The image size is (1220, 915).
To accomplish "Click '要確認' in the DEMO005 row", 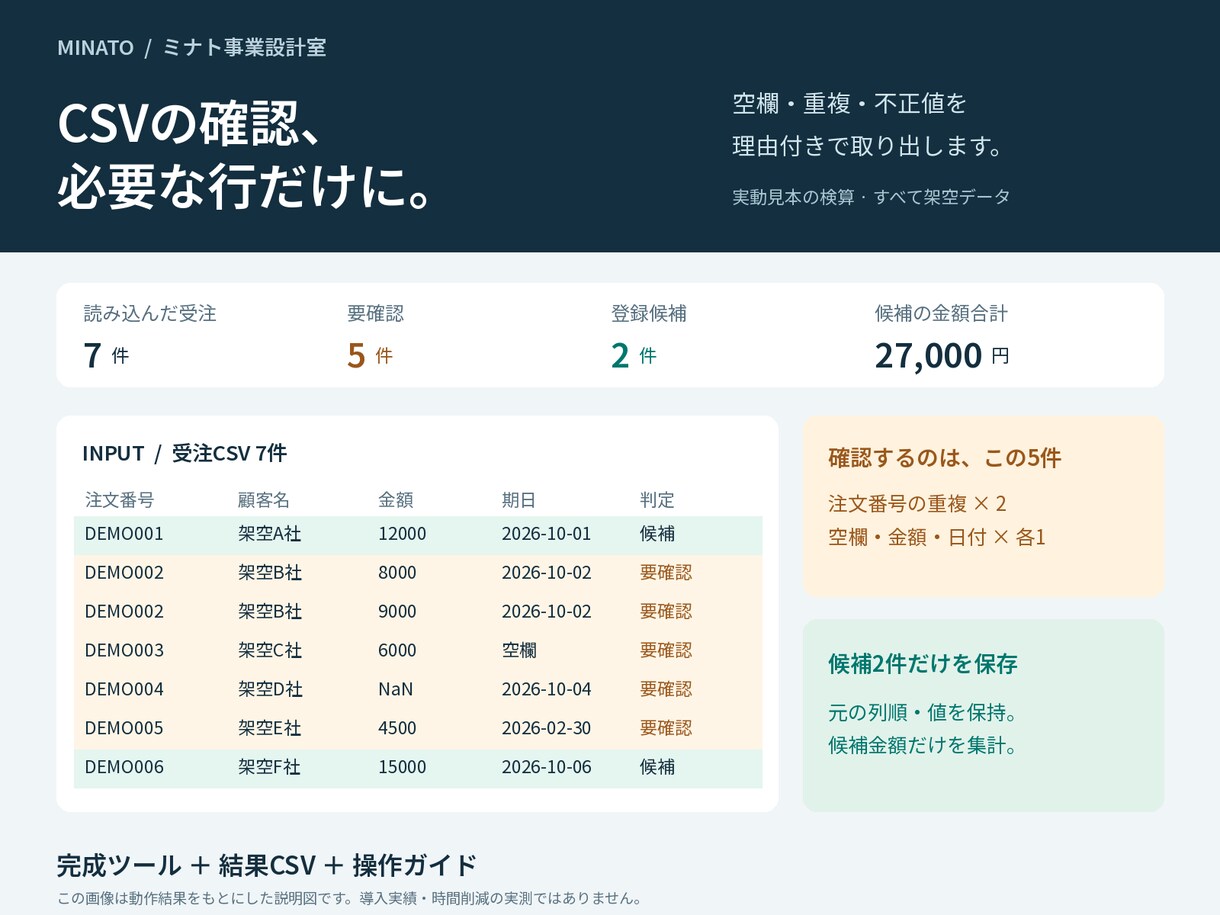I will click(x=666, y=729).
